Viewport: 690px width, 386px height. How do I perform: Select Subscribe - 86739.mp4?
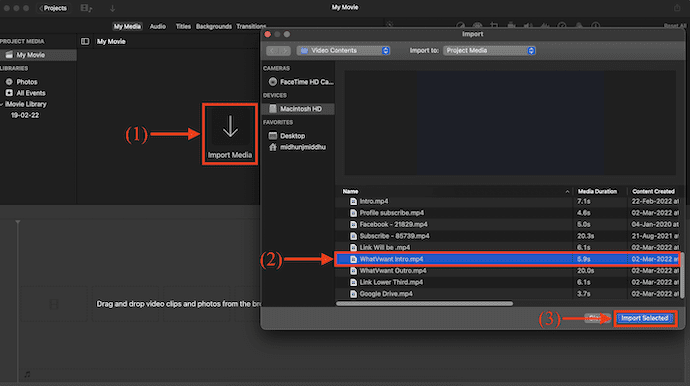[x=394, y=236]
